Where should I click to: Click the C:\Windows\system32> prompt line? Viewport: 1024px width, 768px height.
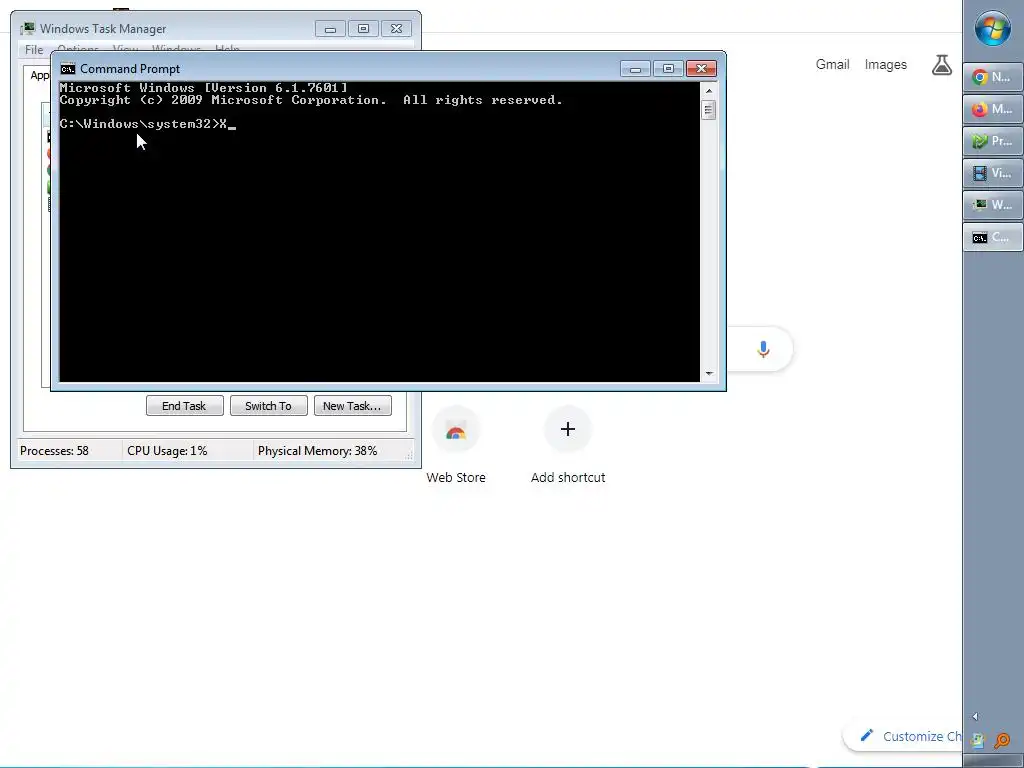point(148,124)
